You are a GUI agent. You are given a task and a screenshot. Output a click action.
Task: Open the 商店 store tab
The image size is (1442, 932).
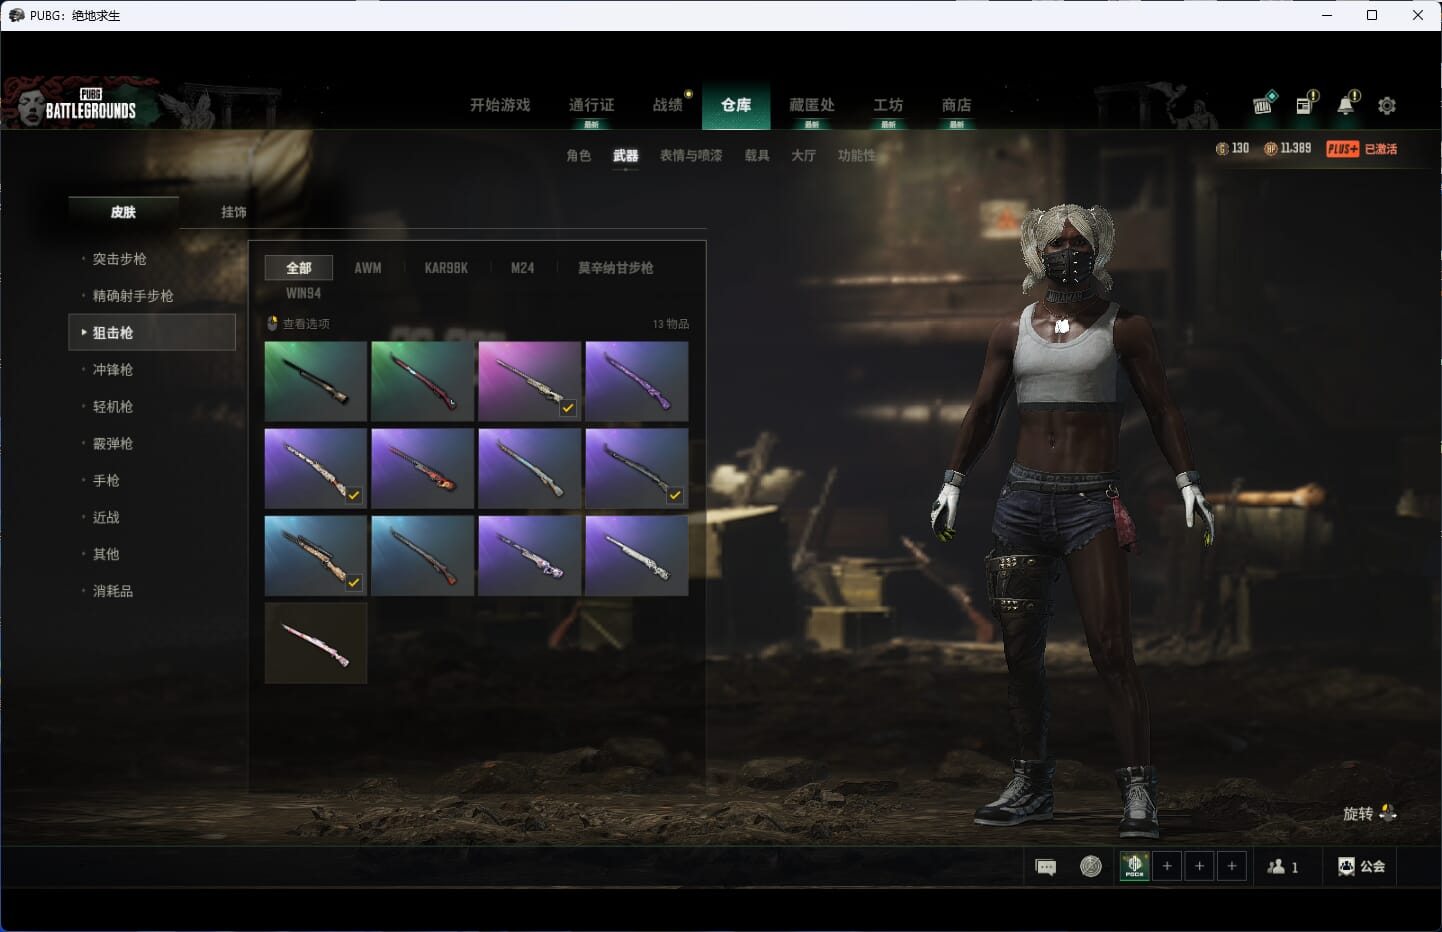coord(957,105)
